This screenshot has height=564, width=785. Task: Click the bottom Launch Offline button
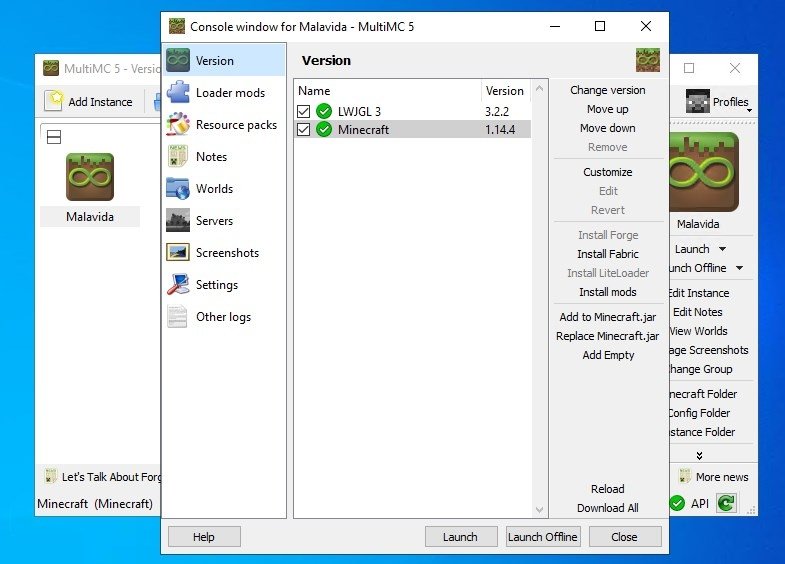[x=543, y=537]
